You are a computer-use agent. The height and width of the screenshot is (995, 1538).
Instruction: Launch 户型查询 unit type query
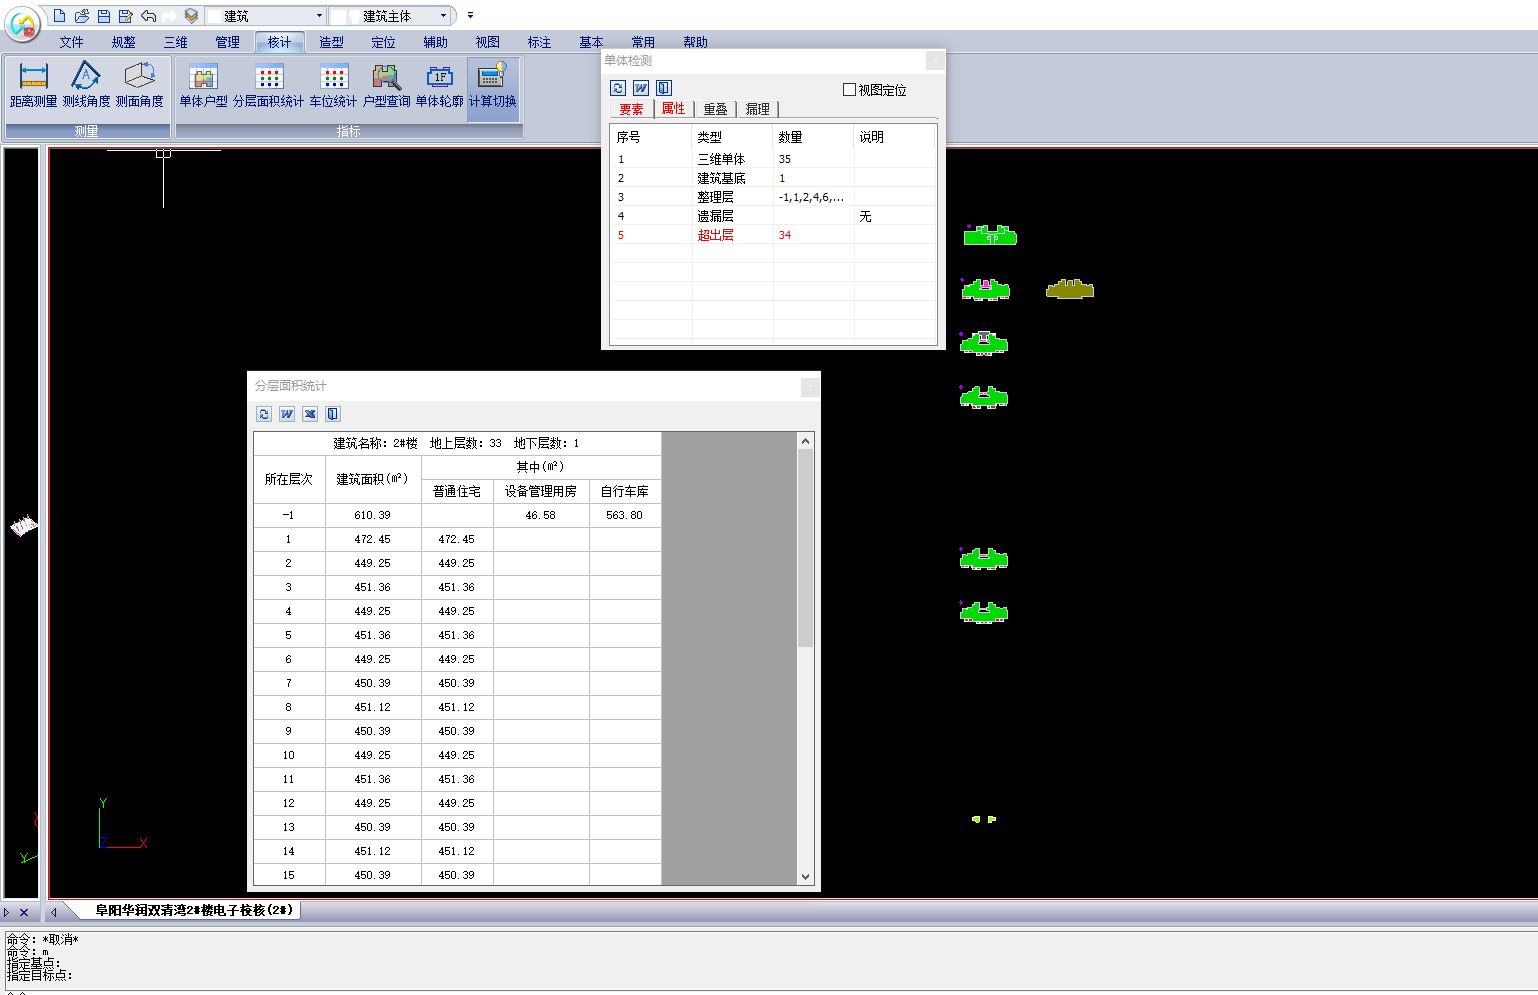[386, 85]
